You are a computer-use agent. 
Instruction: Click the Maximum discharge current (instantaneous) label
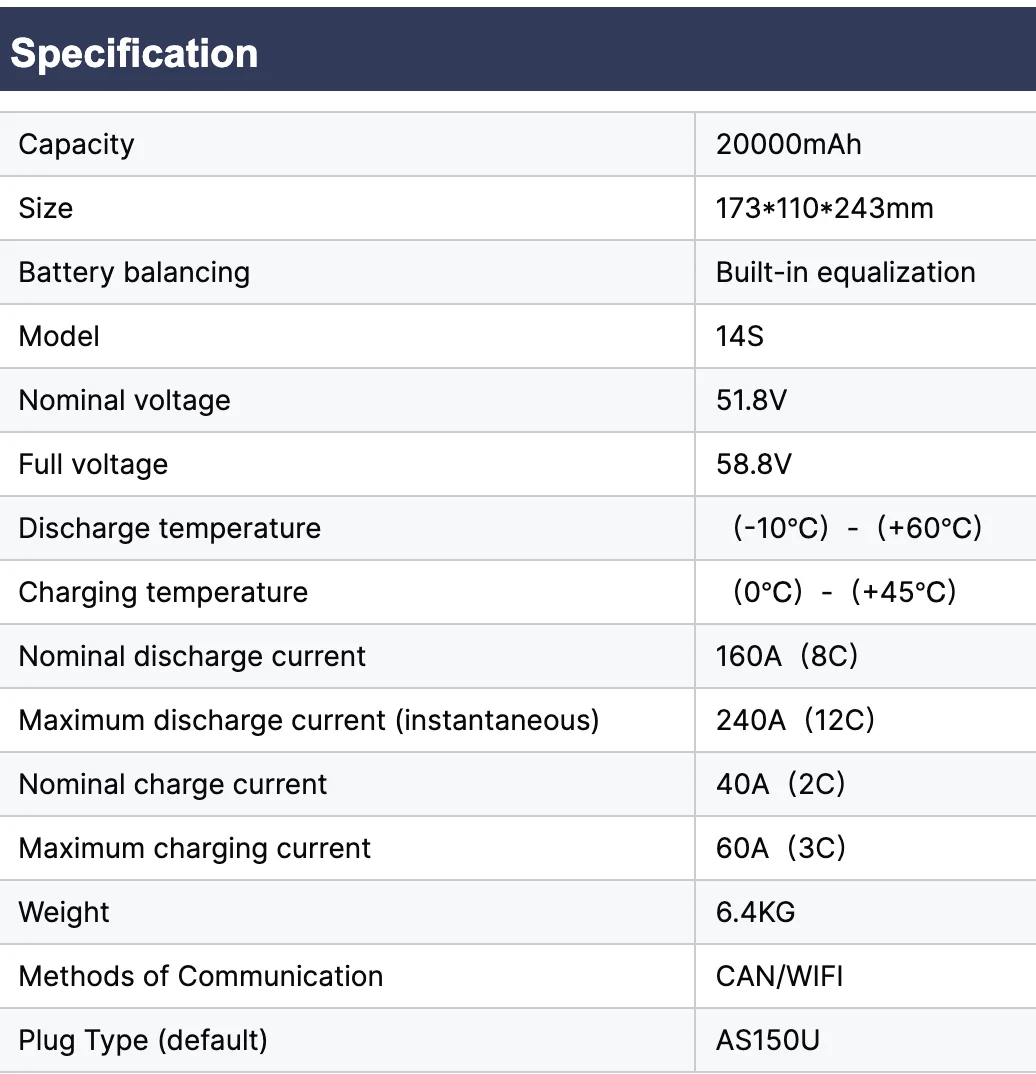point(308,720)
